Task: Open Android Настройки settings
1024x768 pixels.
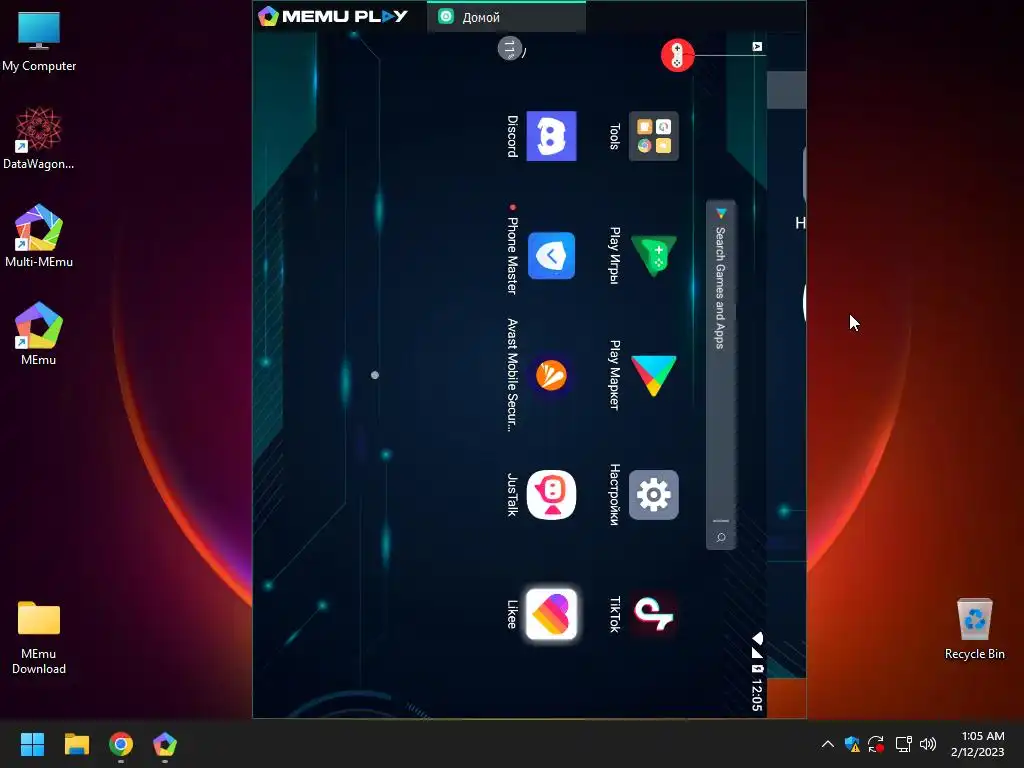Action: (x=654, y=495)
